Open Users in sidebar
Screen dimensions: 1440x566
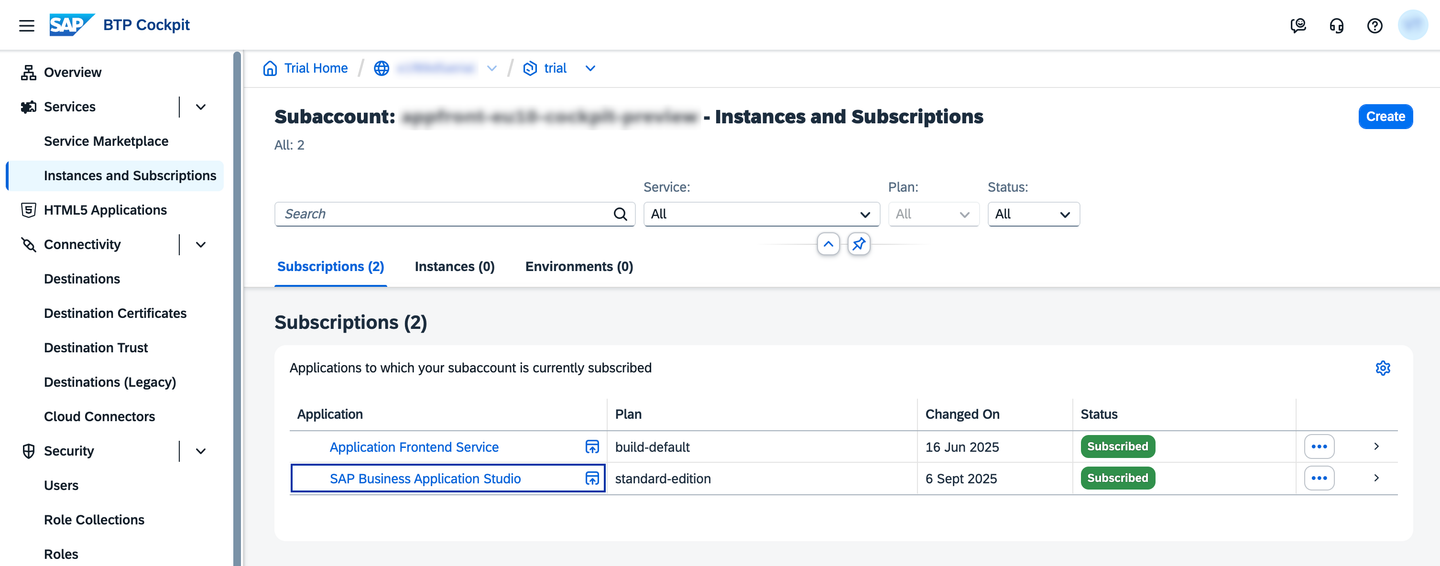click(x=61, y=486)
